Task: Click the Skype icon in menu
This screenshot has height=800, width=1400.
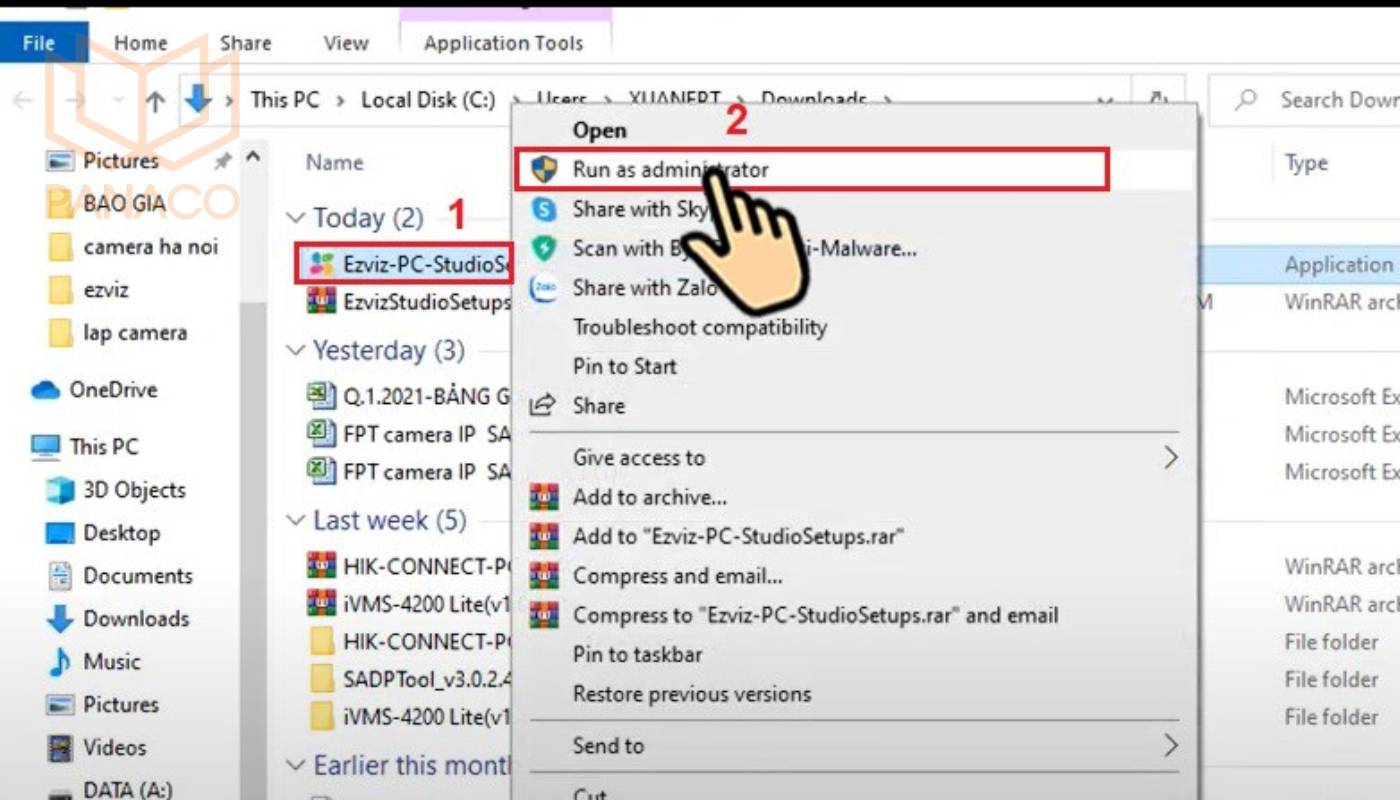Action: point(544,209)
